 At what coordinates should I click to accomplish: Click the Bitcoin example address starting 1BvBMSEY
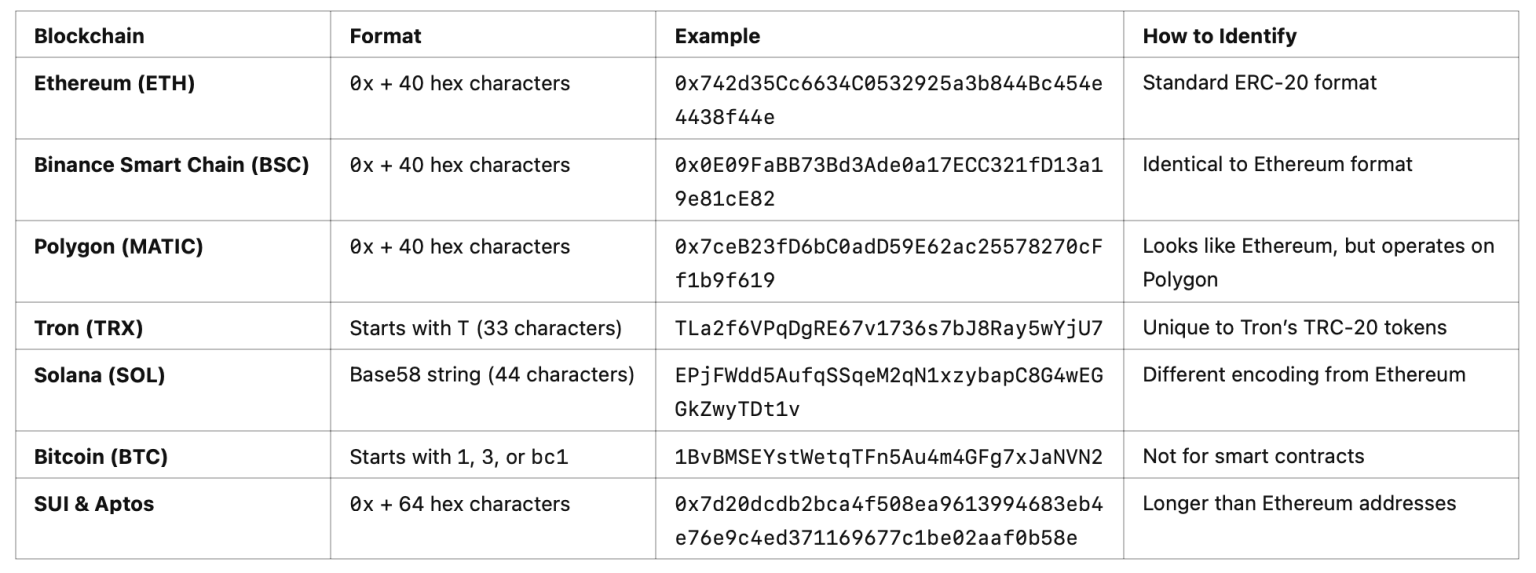[x=888, y=457]
